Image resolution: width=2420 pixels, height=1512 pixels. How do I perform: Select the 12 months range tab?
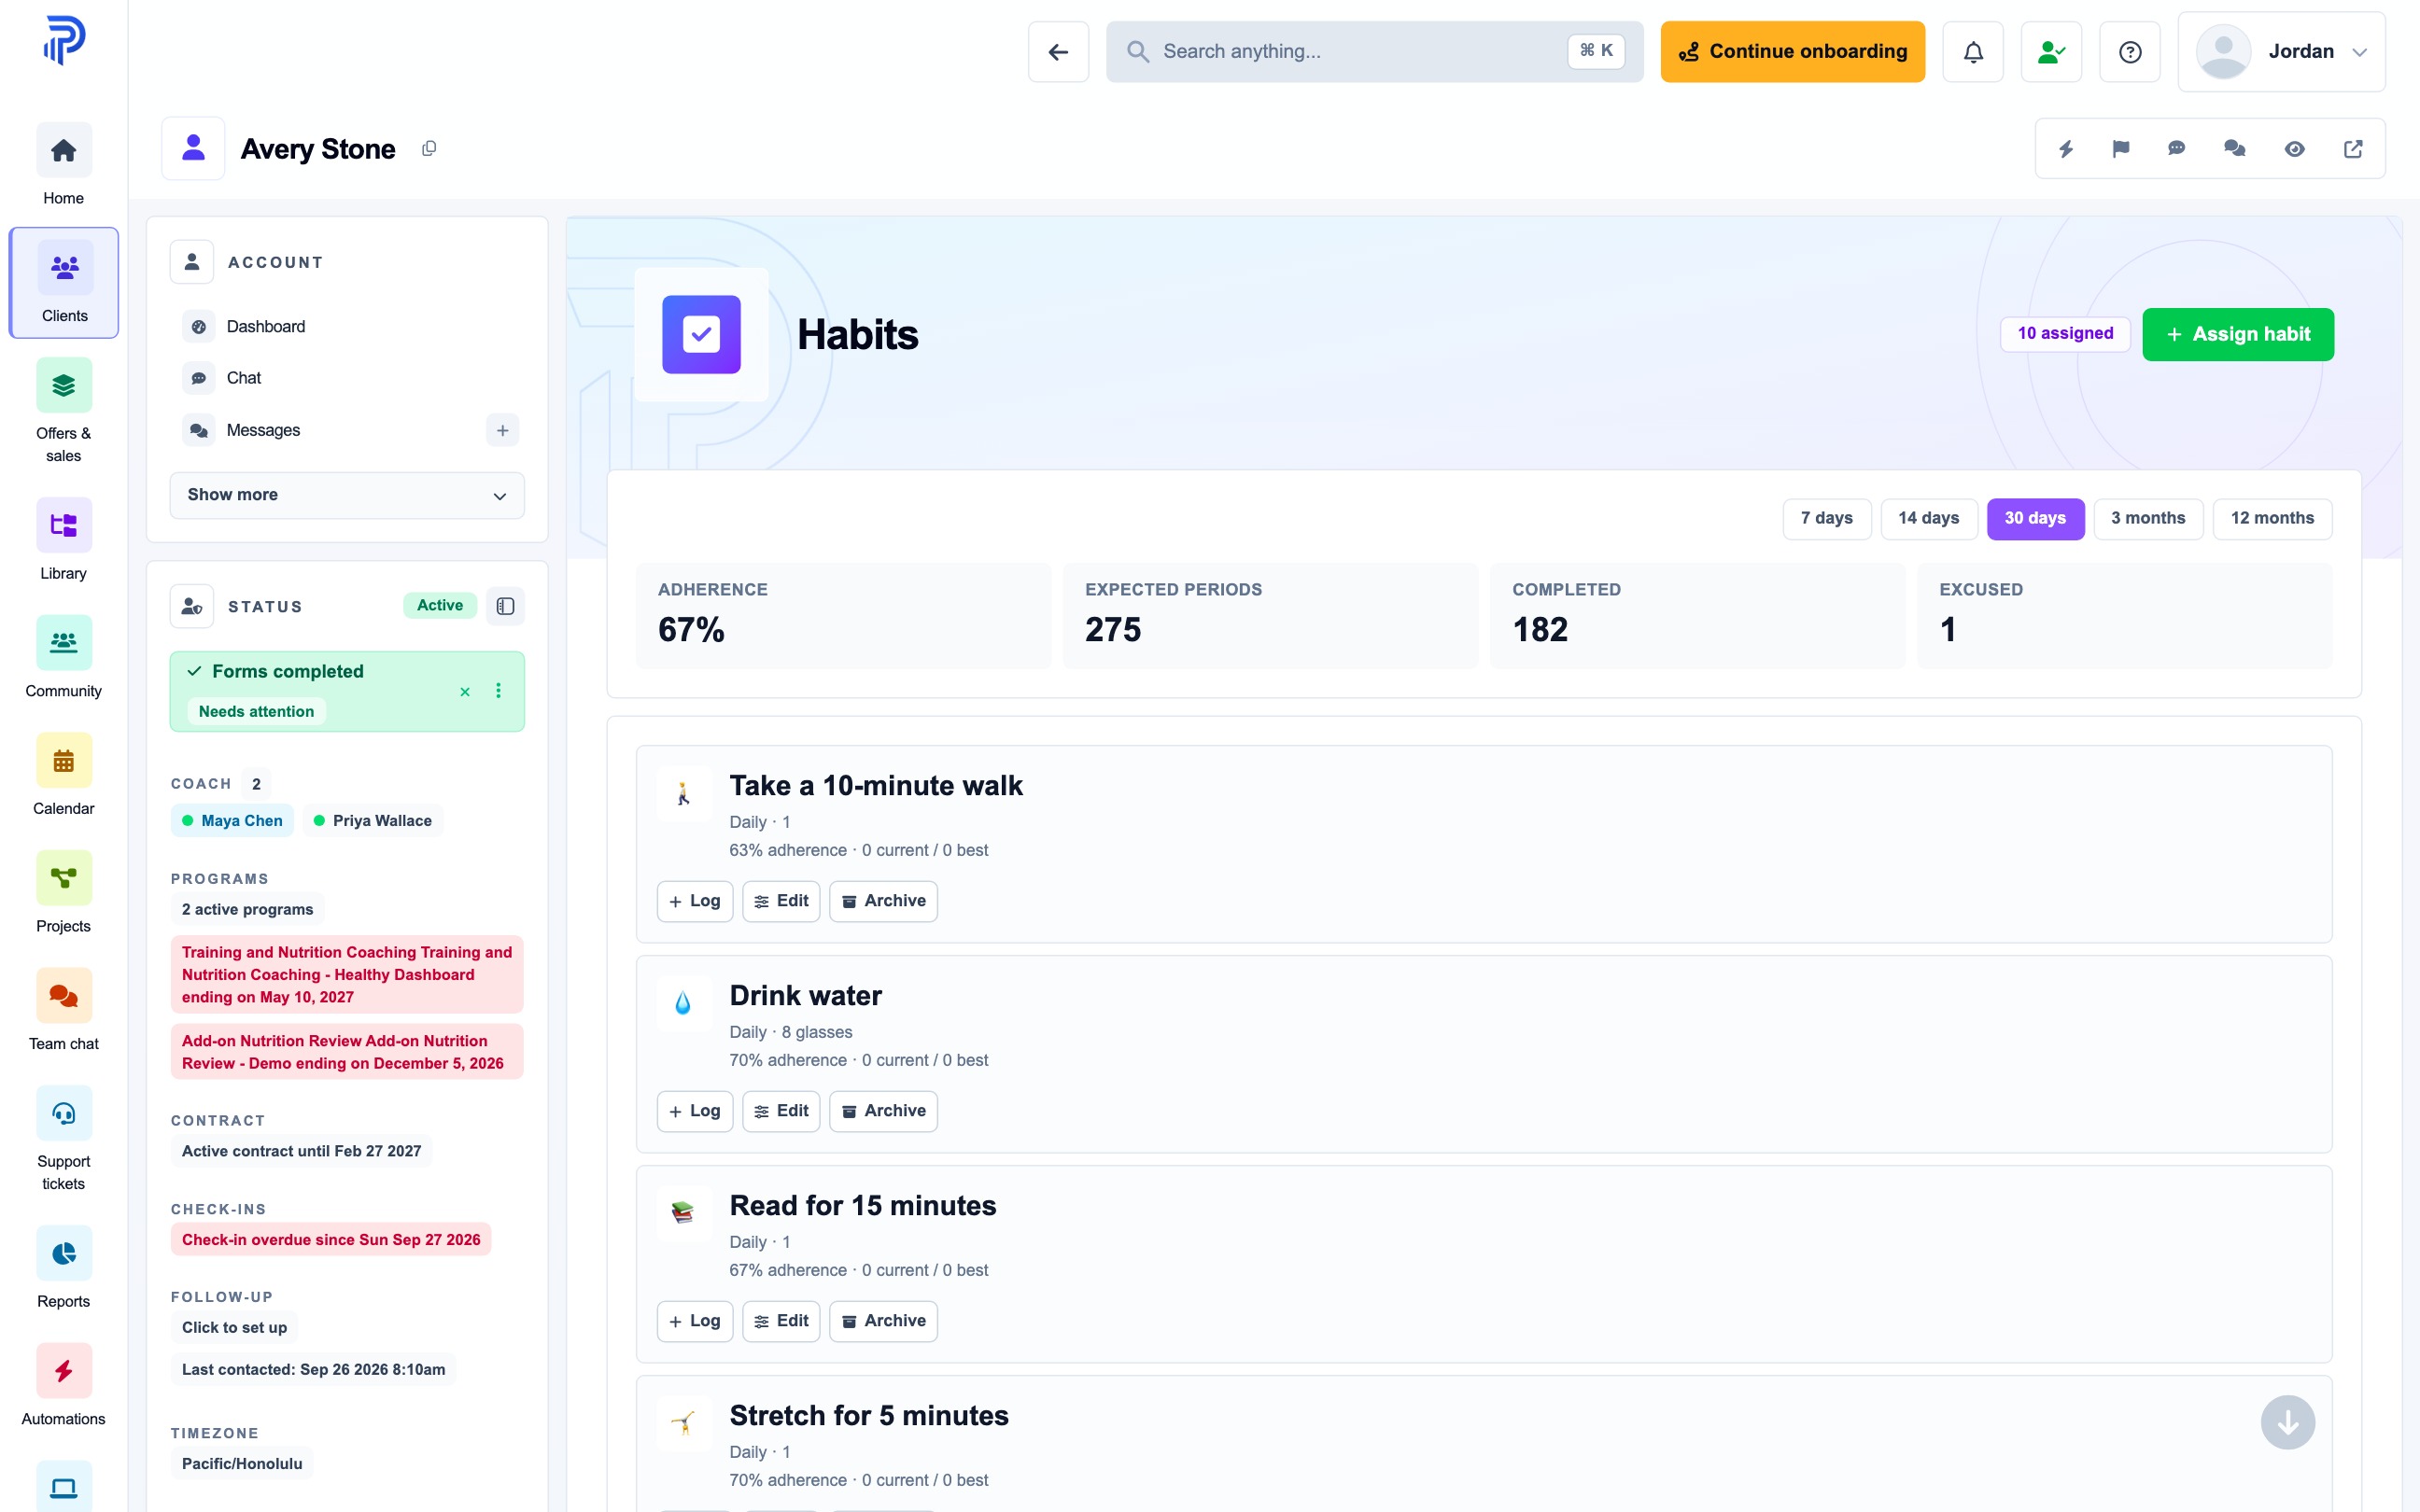[x=2272, y=518]
